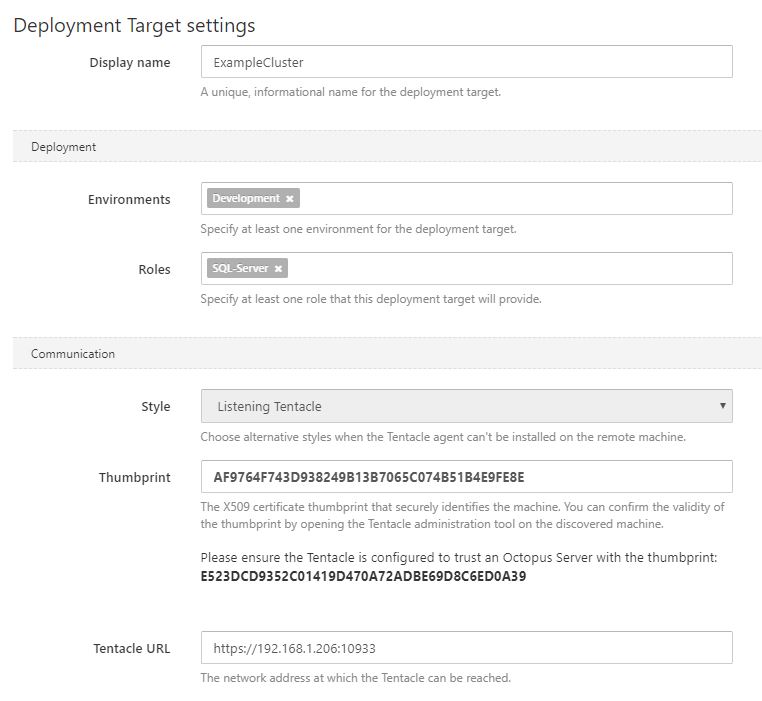Viewport: 762px width, 701px height.
Task: Remove the Development environment tag
Action: coord(290,199)
